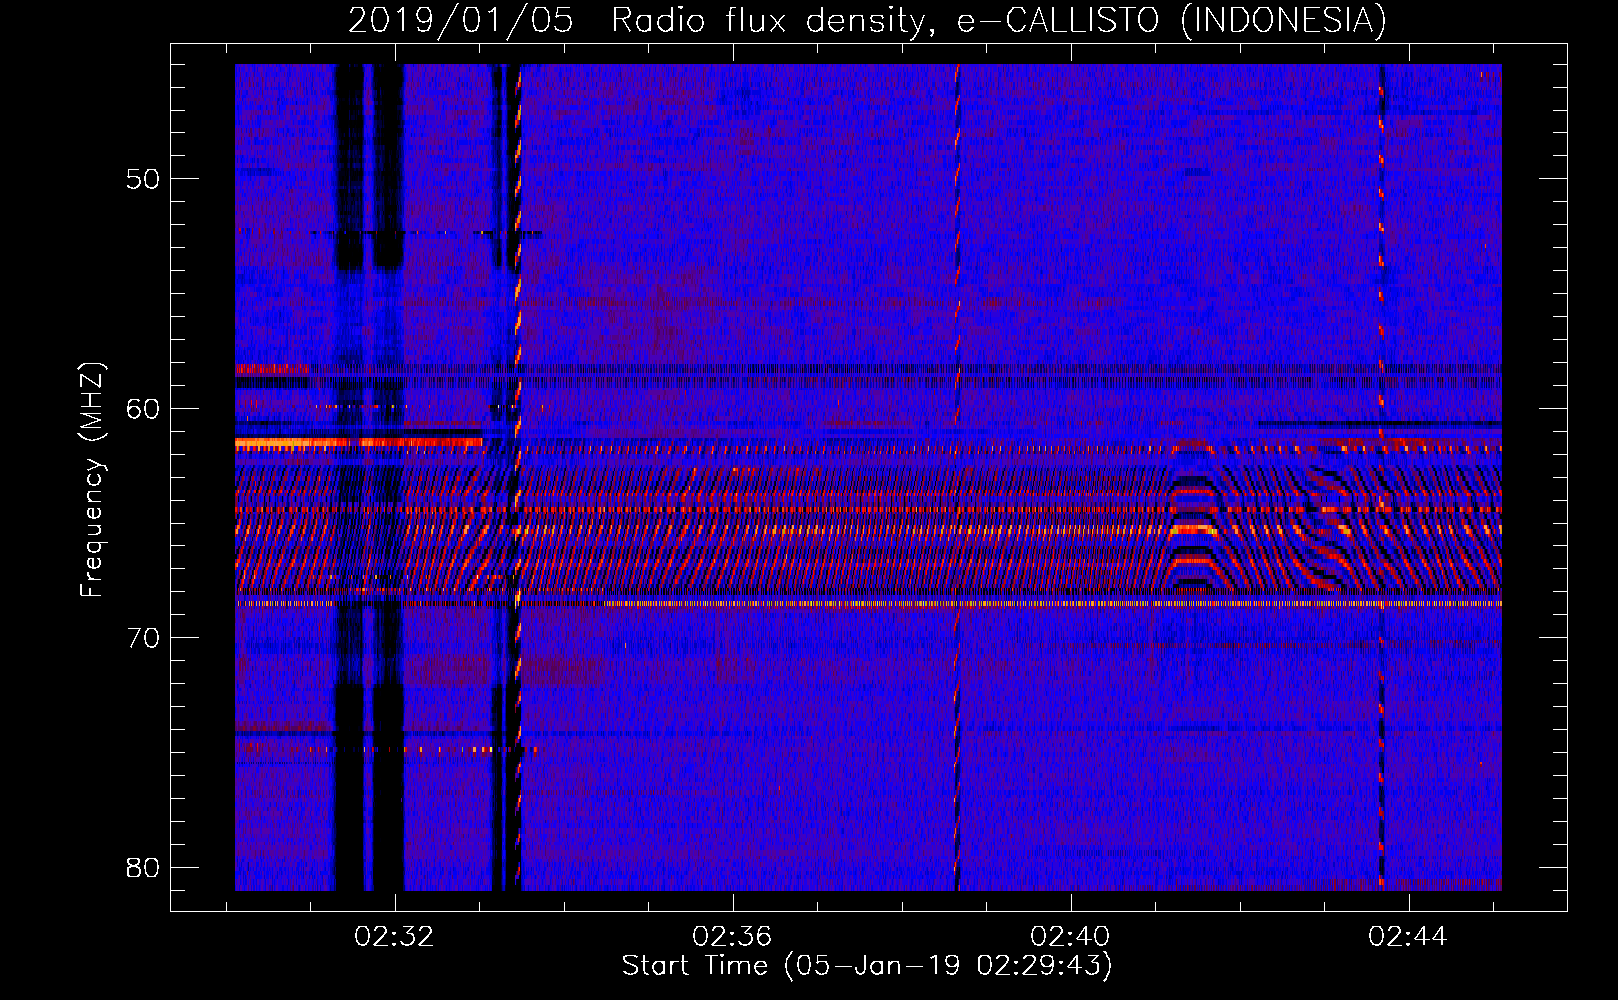1618x1000 pixels.
Task: Click the date '2019/01/05' in the title
Action: 460,20
